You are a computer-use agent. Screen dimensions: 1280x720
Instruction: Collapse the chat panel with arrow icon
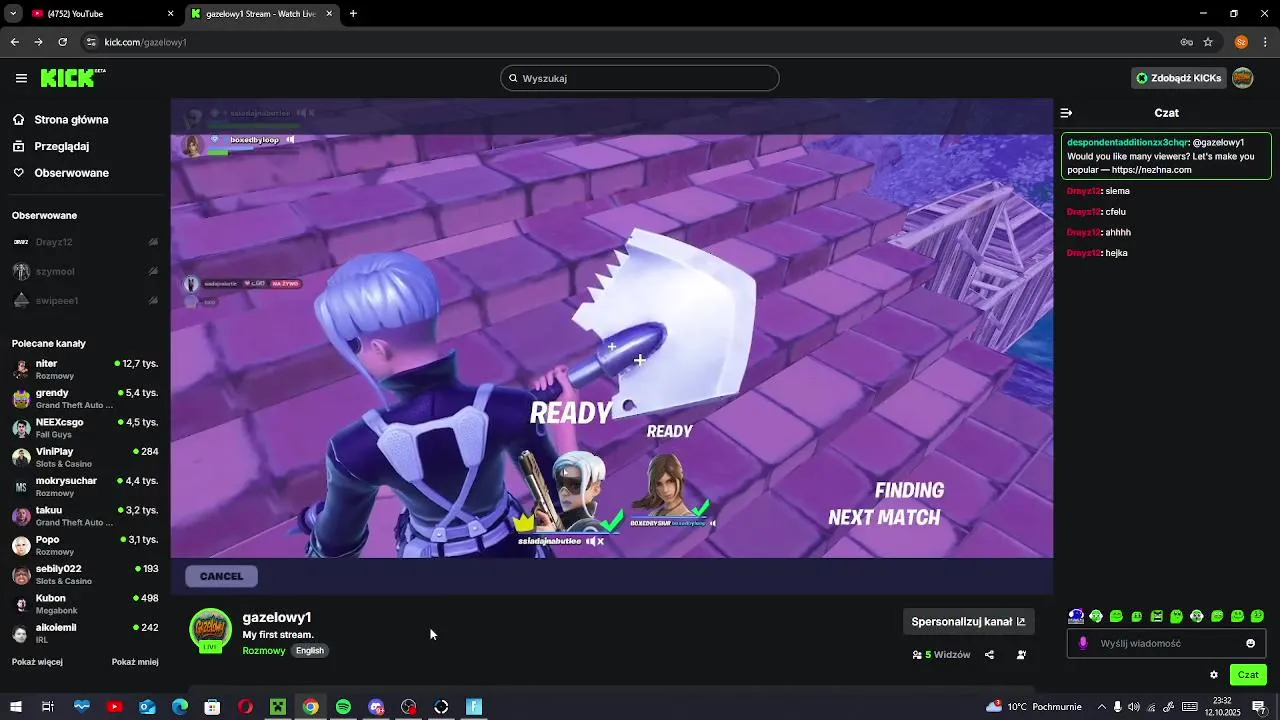(x=1066, y=113)
